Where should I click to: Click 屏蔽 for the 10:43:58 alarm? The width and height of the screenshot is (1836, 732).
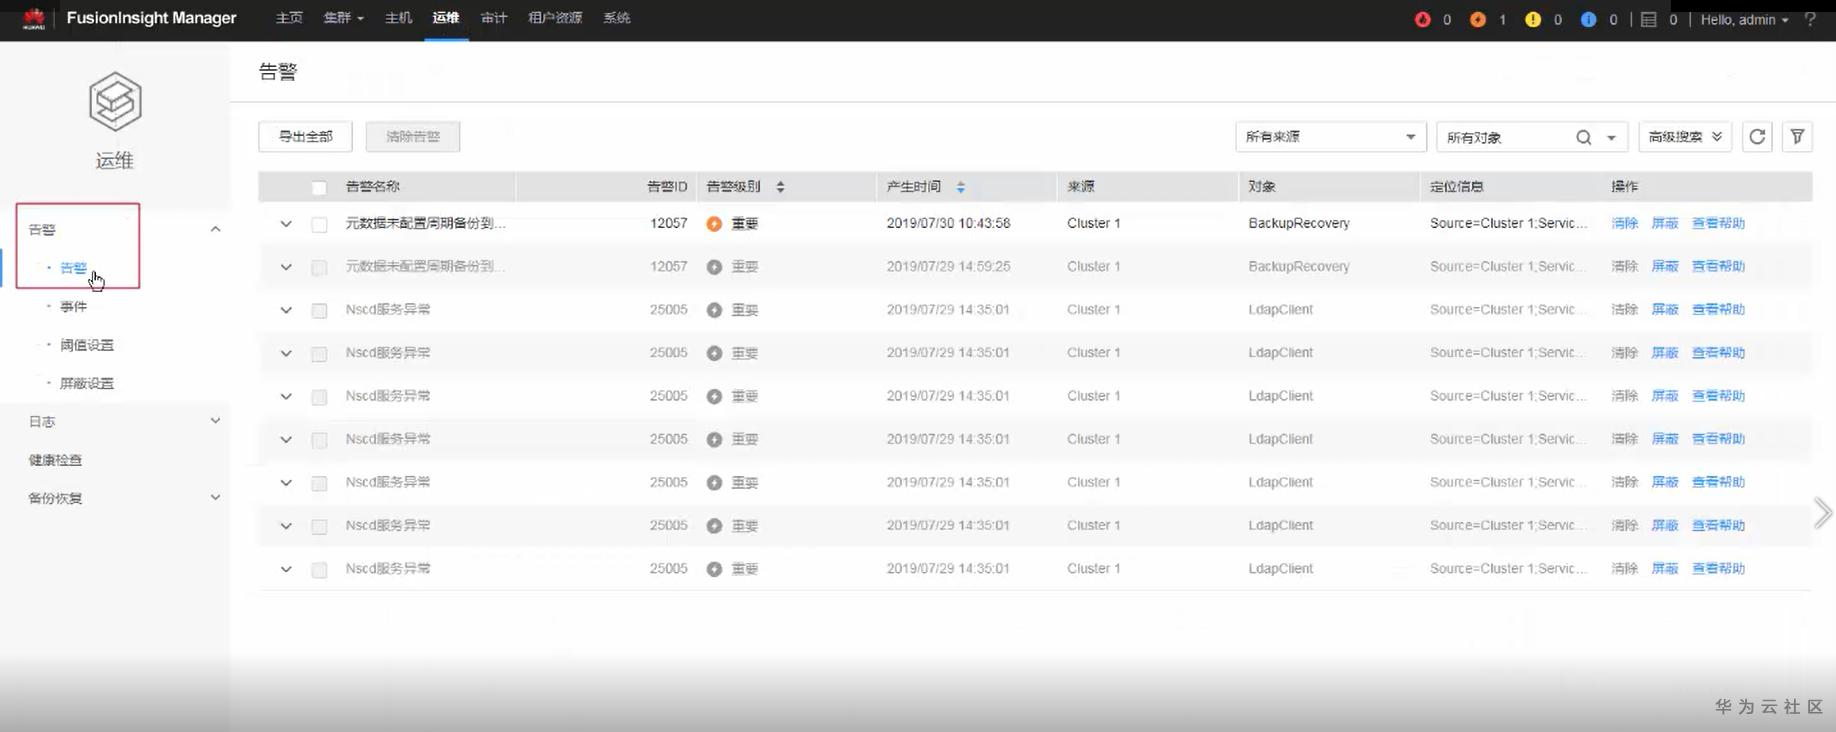[1665, 224]
